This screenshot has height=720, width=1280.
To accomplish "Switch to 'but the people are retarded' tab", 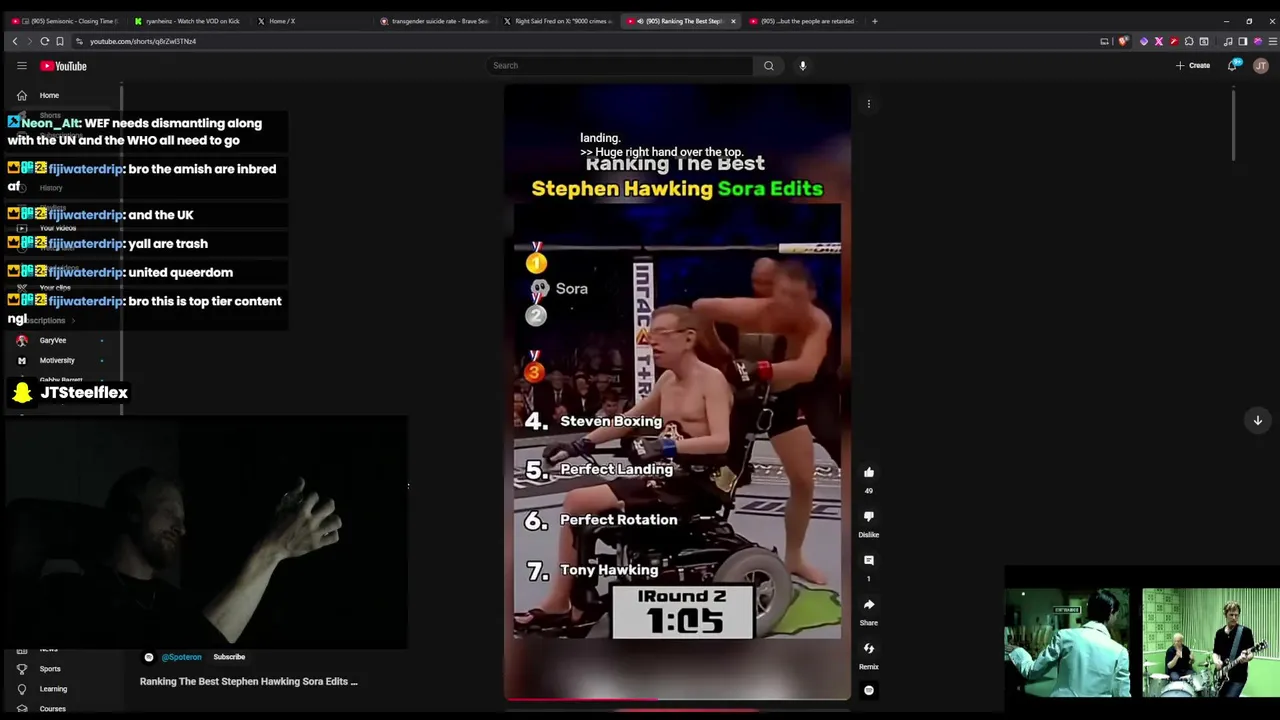I will pyautogui.click(x=805, y=21).
